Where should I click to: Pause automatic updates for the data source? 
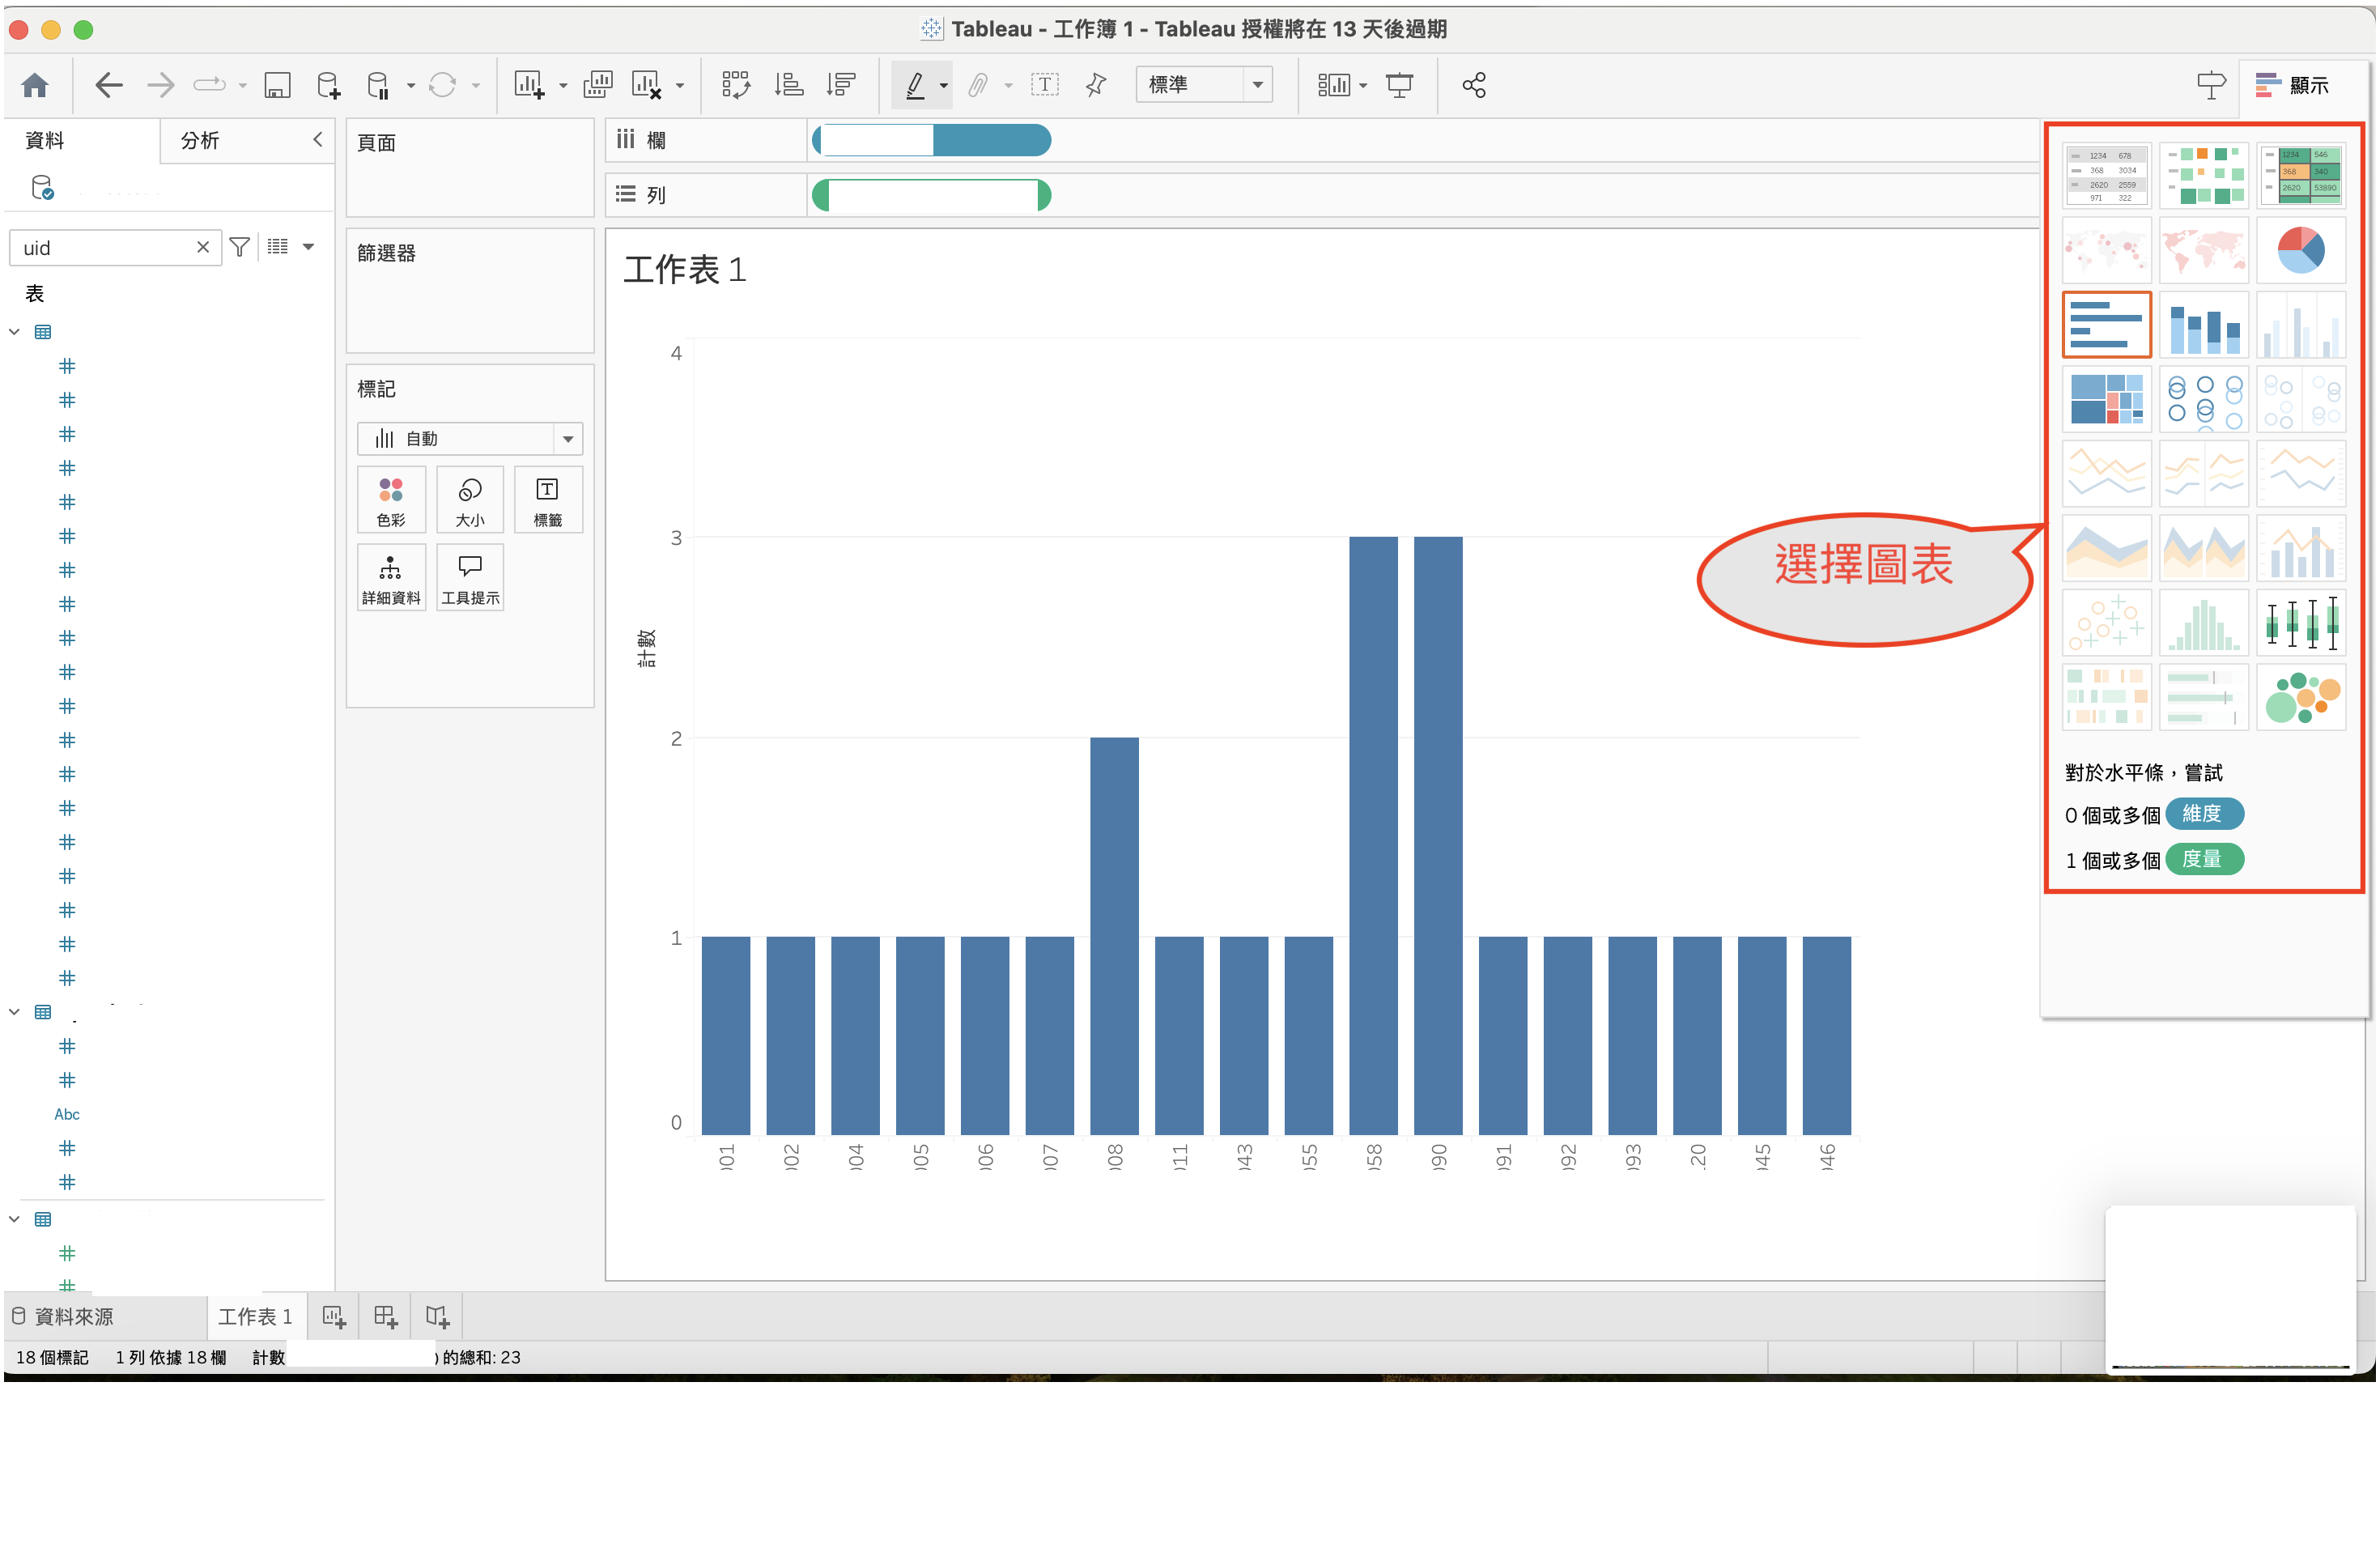[377, 85]
